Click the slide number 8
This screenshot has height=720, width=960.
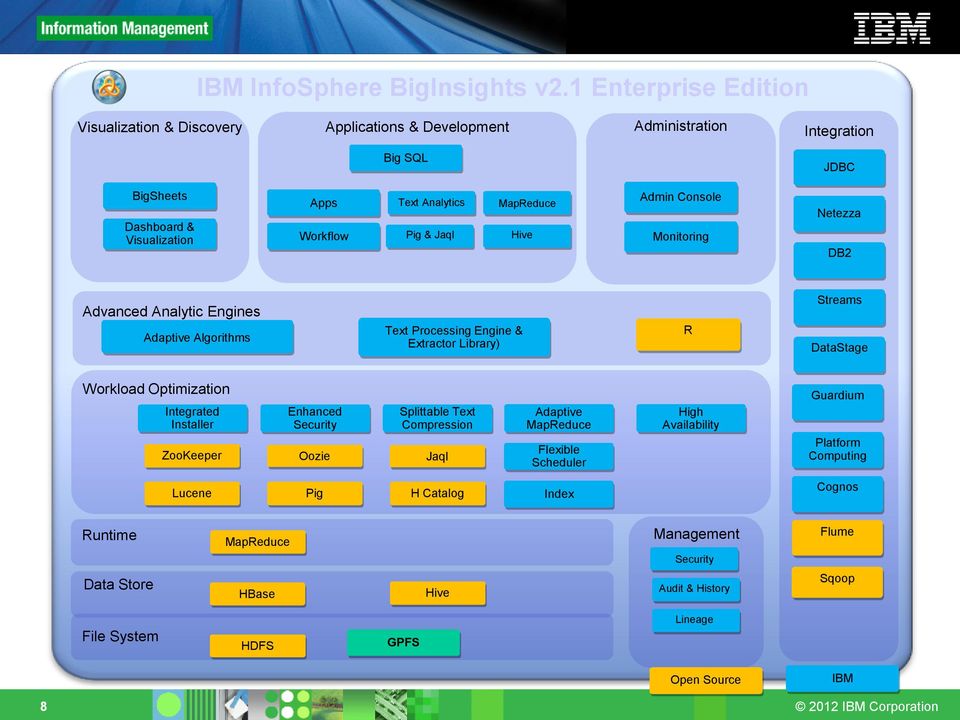coord(43,707)
